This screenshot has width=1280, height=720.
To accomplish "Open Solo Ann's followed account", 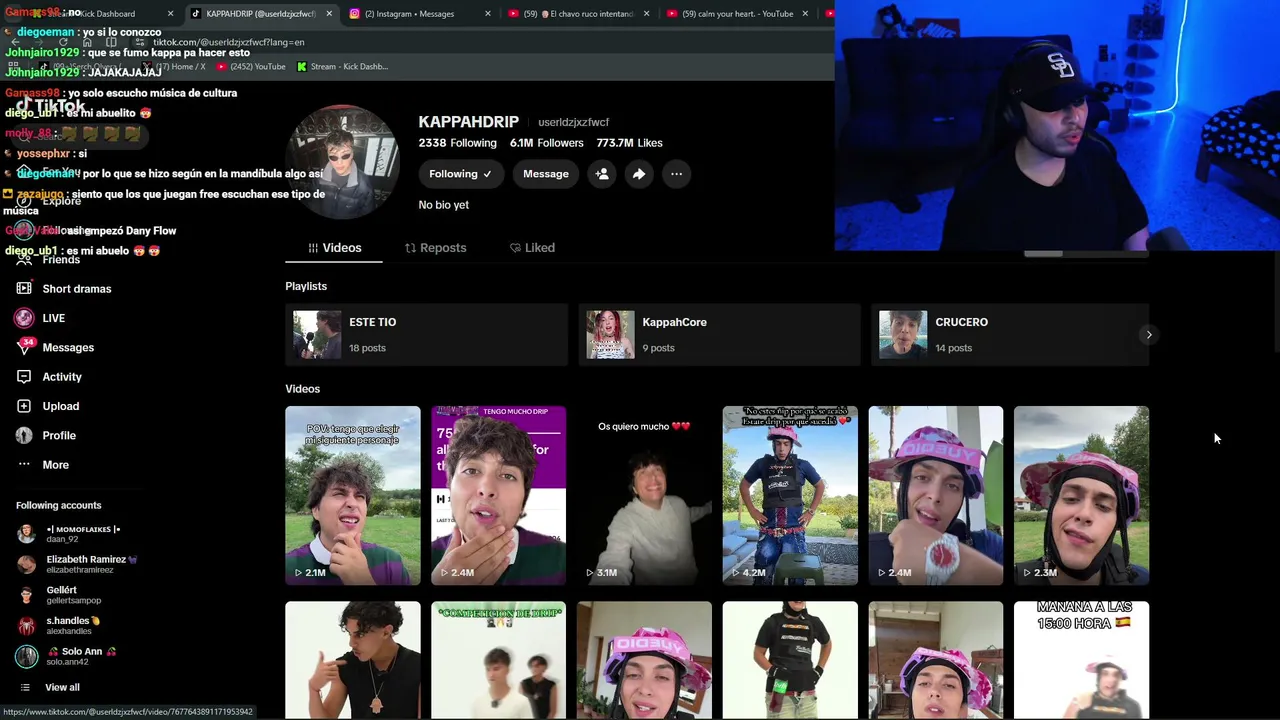I will pyautogui.click(x=66, y=656).
